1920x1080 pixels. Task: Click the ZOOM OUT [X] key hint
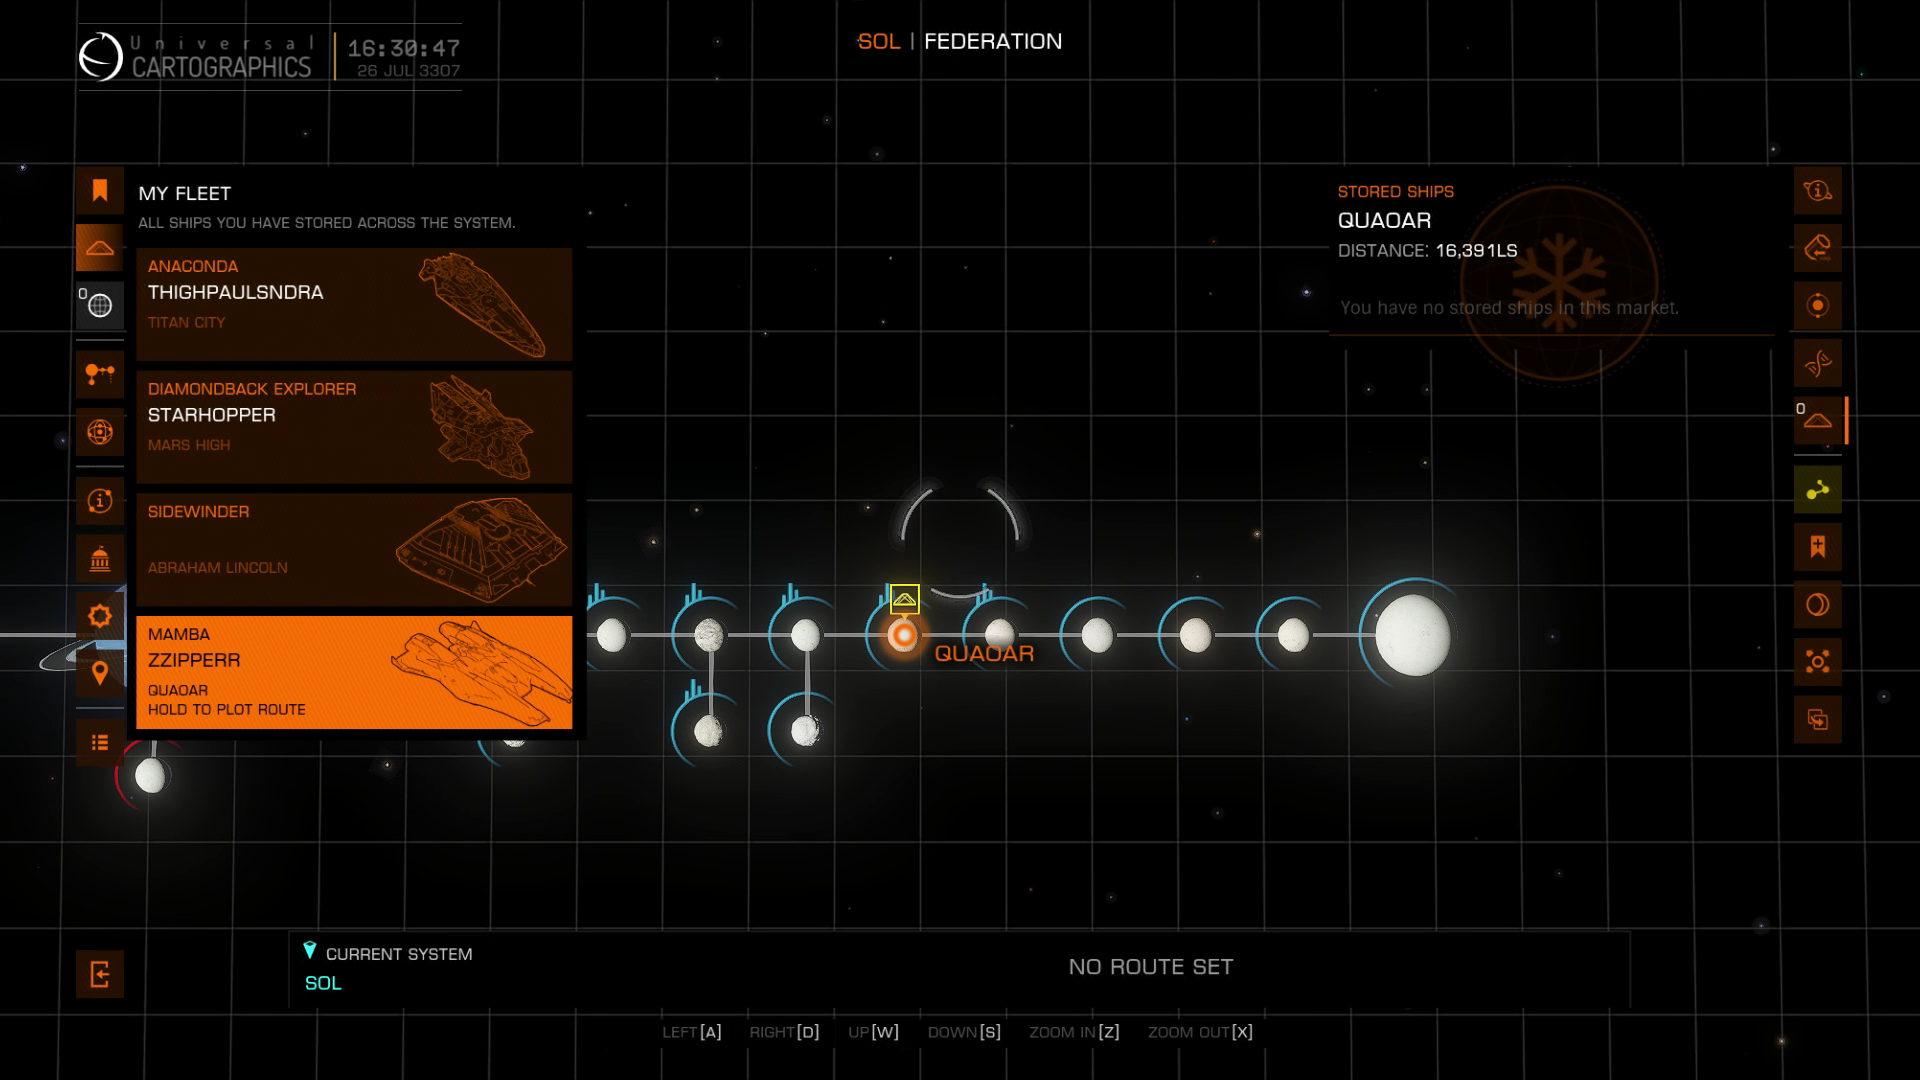click(x=1200, y=1032)
